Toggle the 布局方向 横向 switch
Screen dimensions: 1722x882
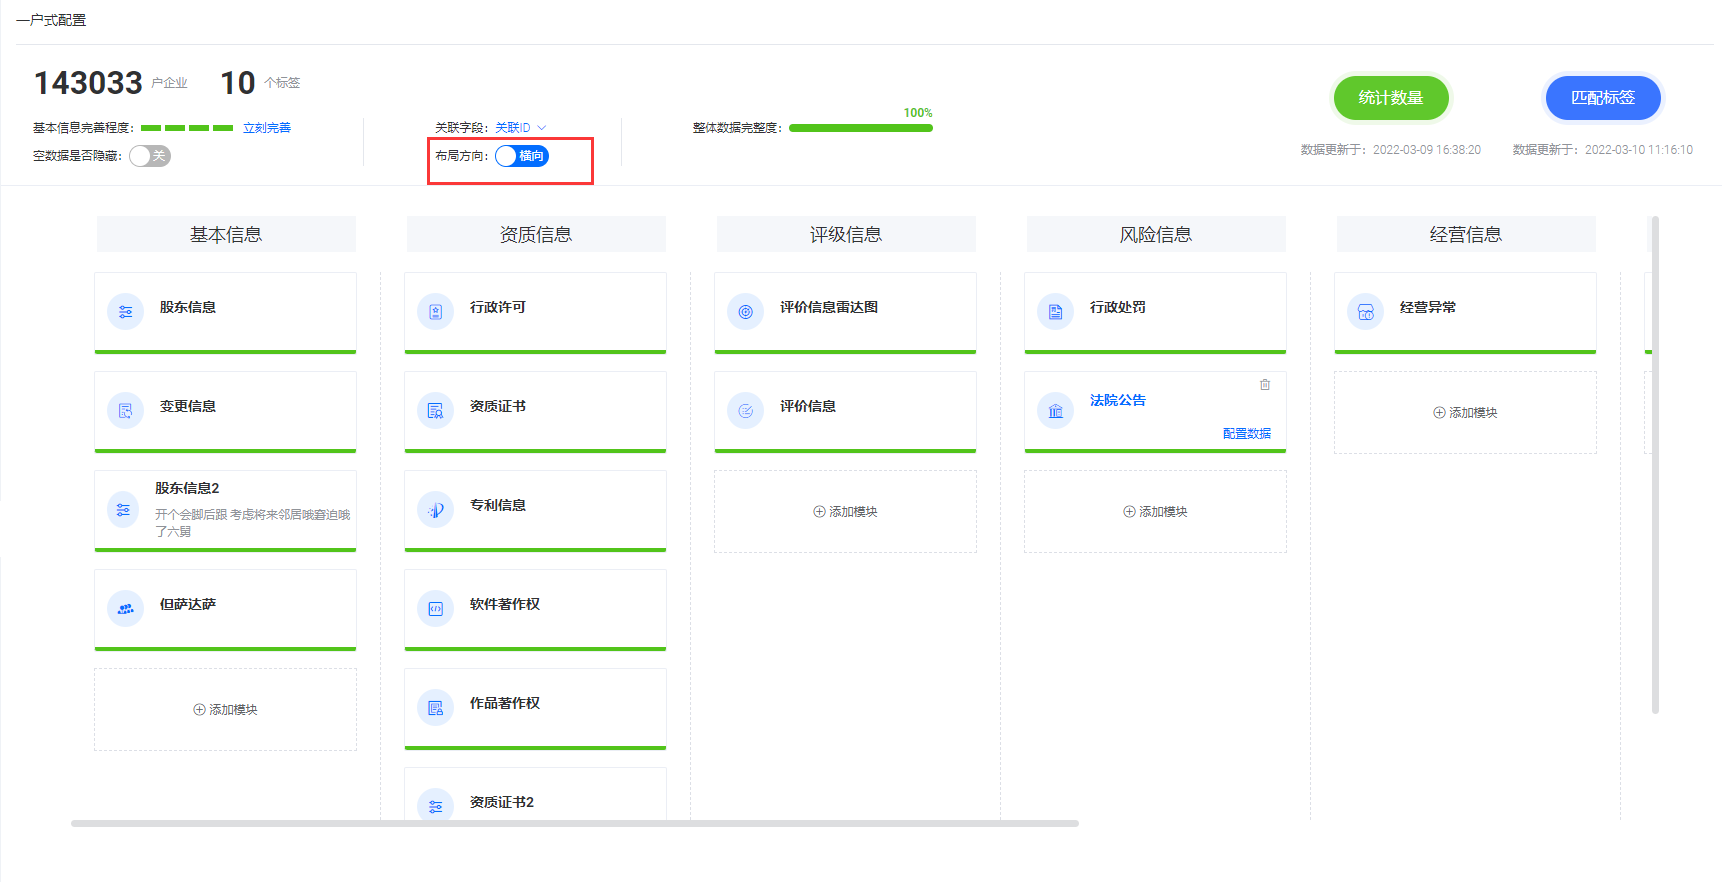click(522, 156)
